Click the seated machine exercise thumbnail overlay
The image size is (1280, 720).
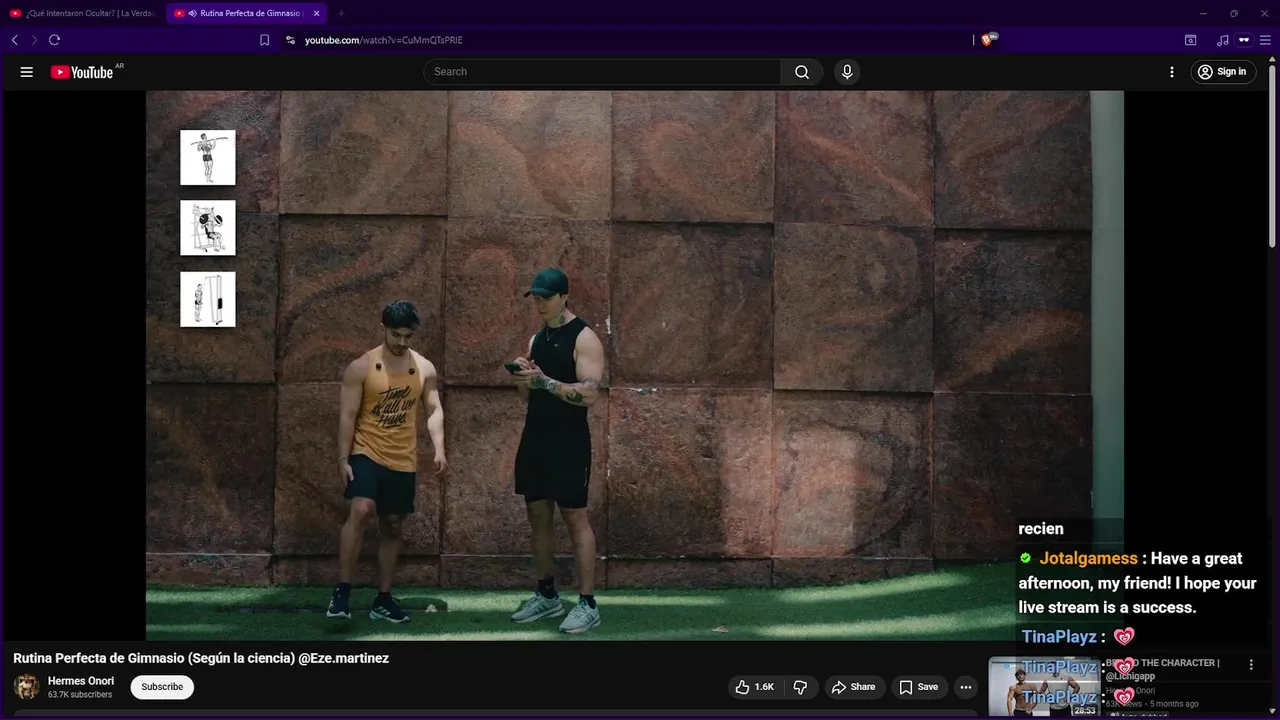click(208, 228)
